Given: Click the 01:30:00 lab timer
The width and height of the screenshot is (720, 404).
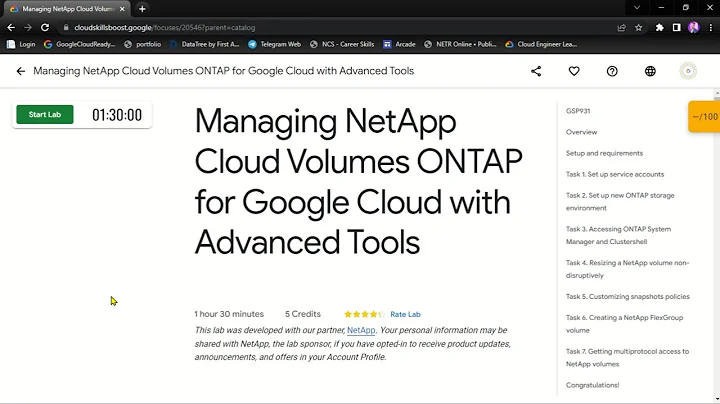Looking at the screenshot, I should [117, 115].
